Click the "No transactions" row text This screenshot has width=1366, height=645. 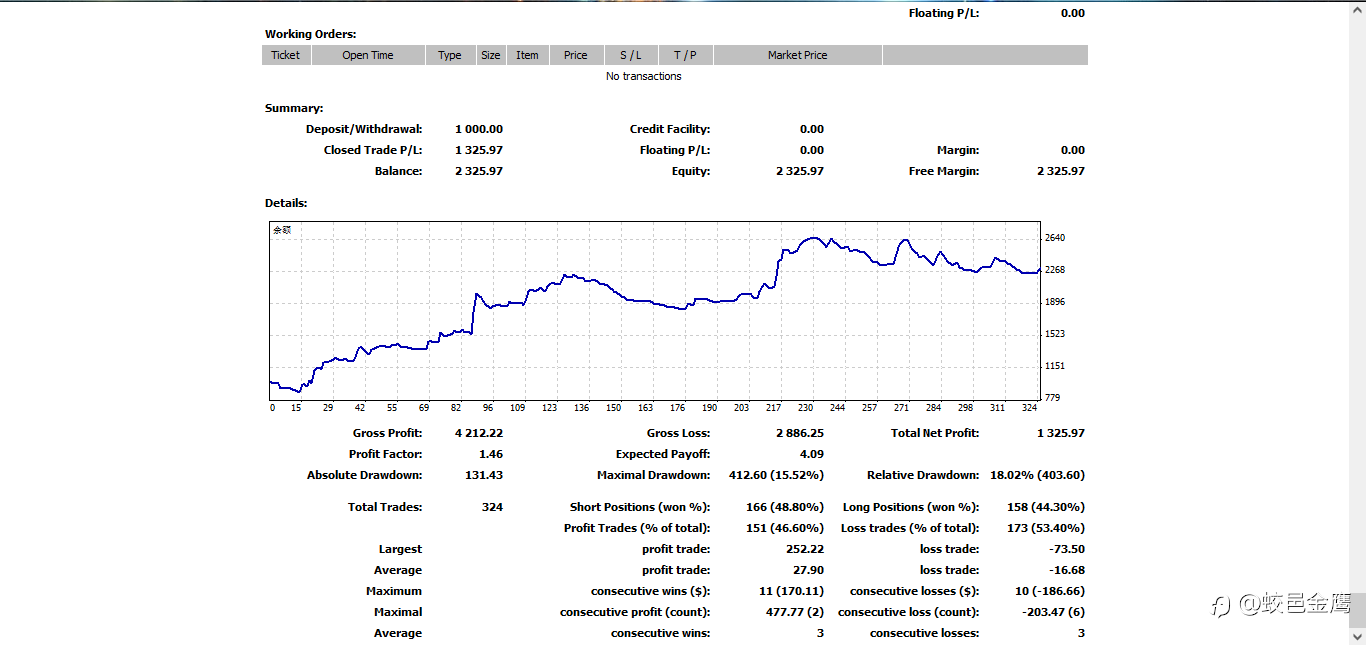point(644,76)
